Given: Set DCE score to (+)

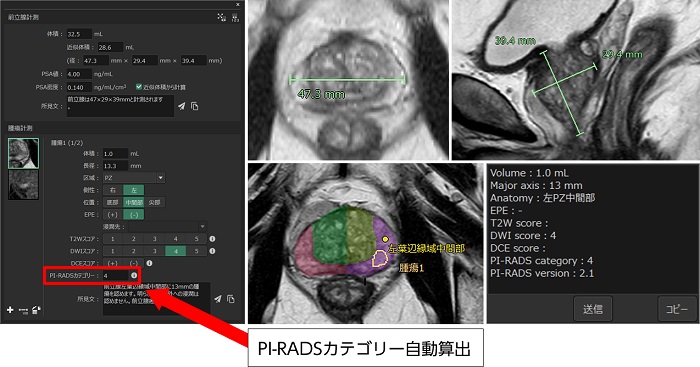Looking at the screenshot, I should point(113,263).
